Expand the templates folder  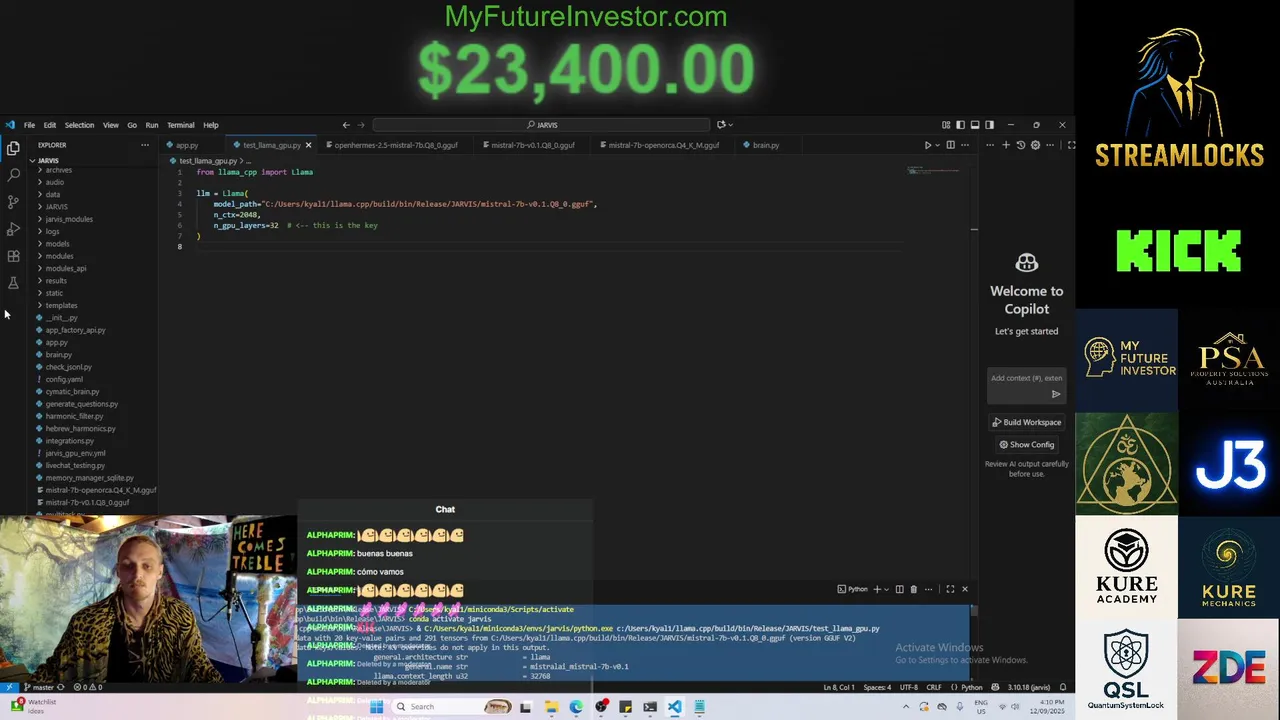61,305
